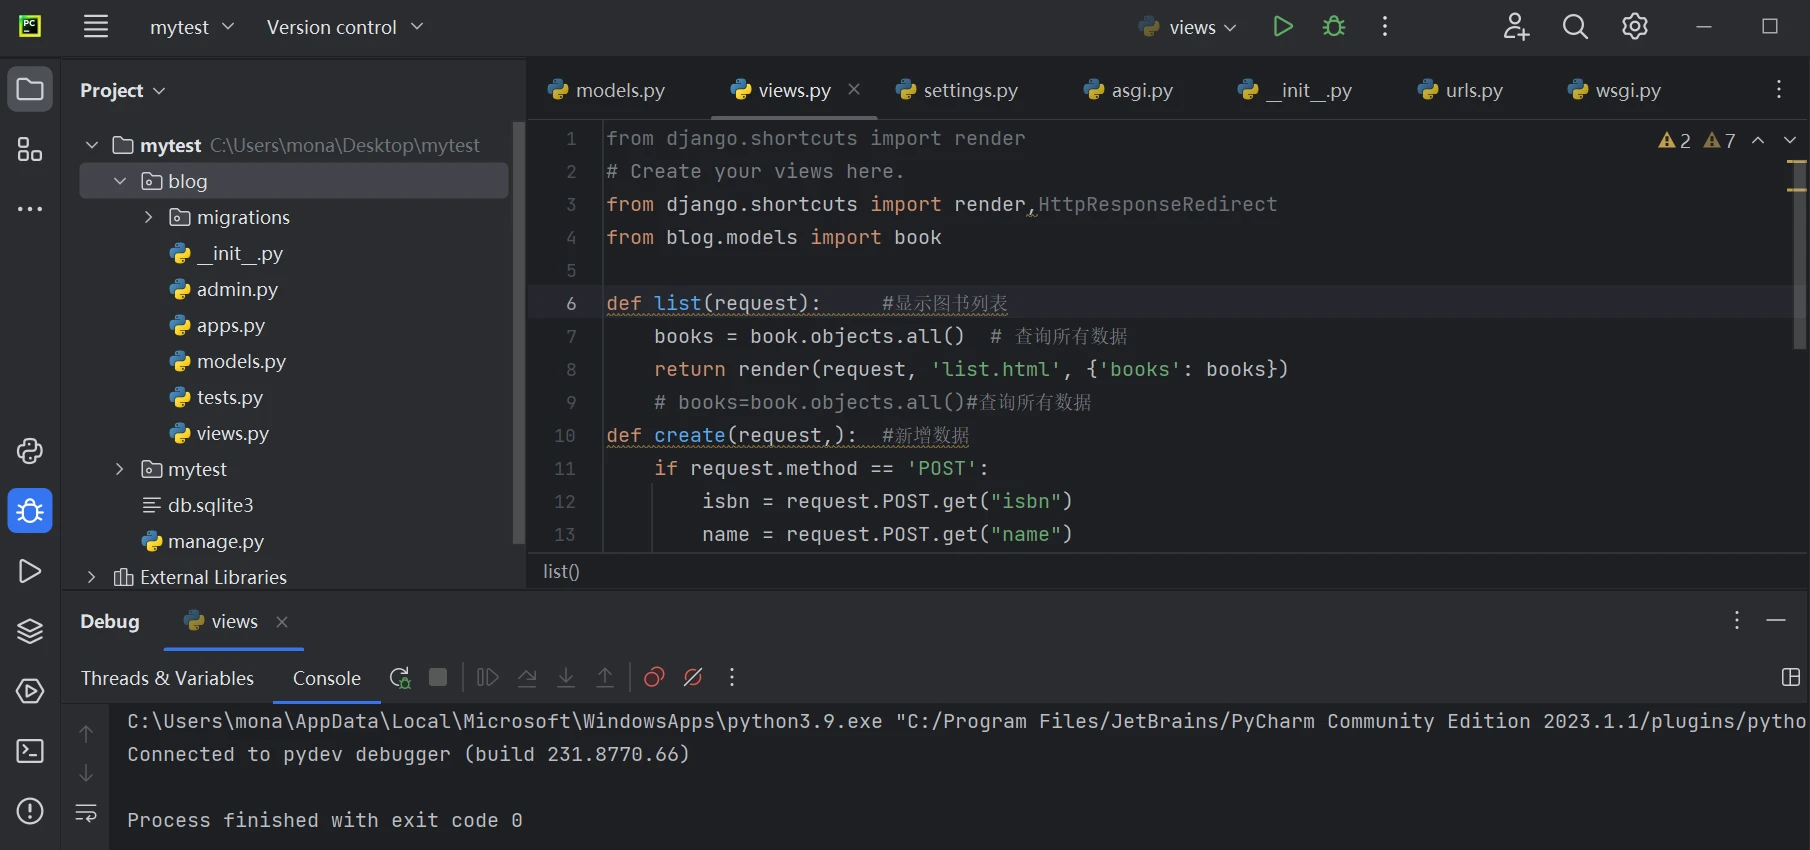Debug the 'views' configuration

tap(1334, 27)
